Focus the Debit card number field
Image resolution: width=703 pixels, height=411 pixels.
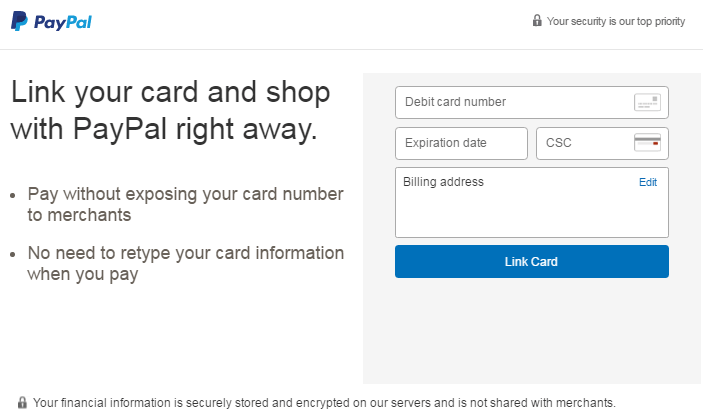click(x=510, y=102)
